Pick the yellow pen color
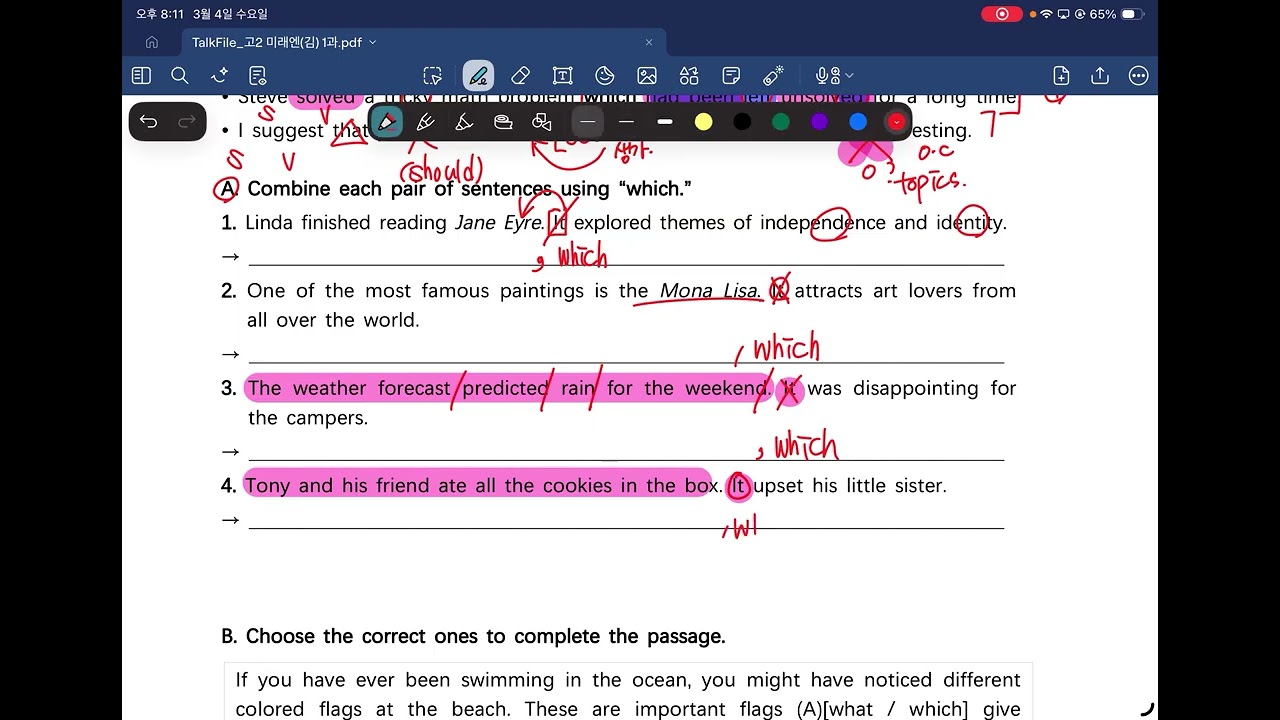 [704, 122]
